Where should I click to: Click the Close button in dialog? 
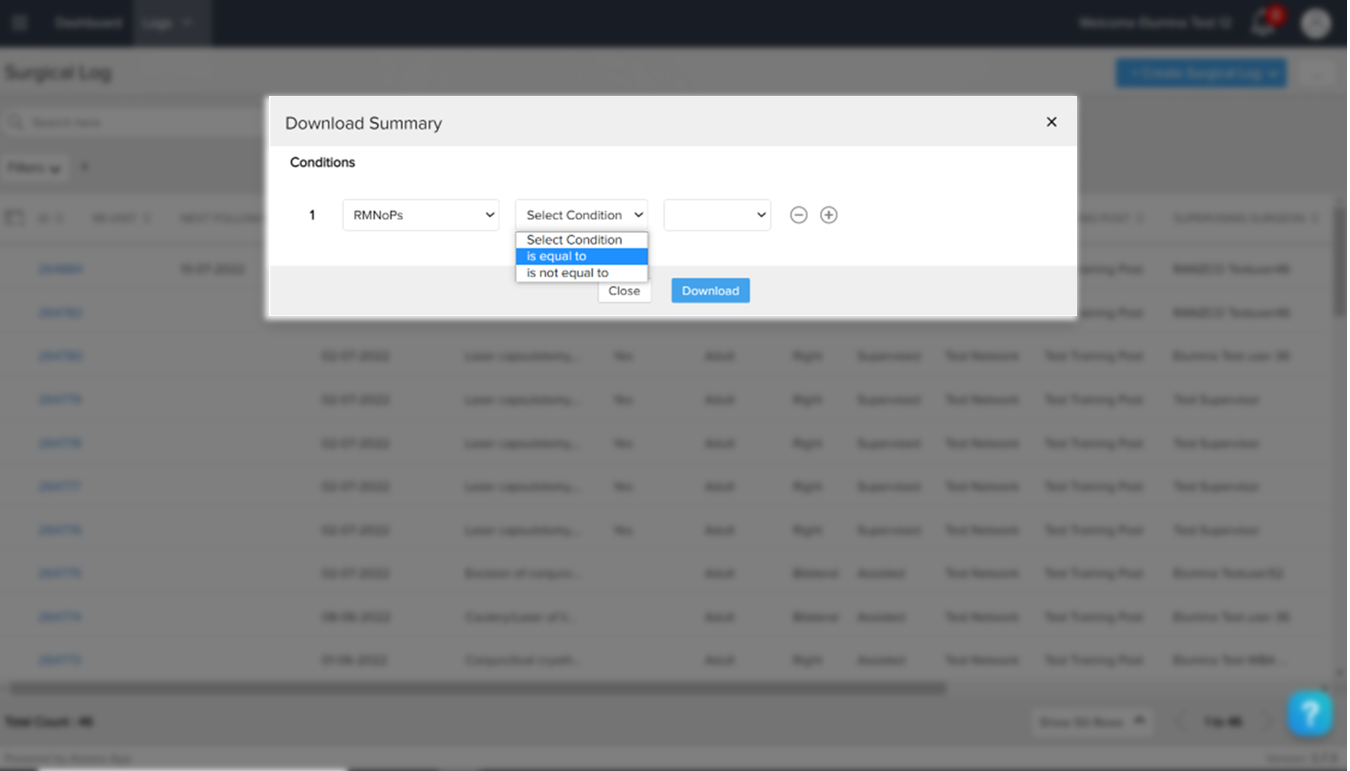click(624, 291)
